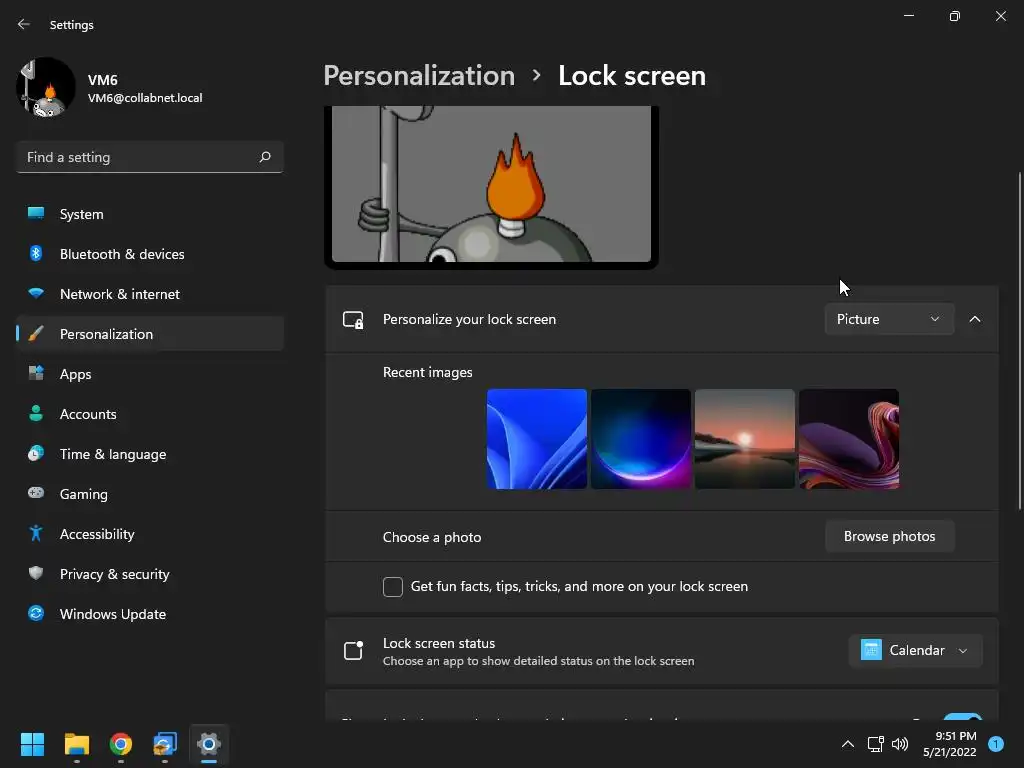Click the Windows Update sync icon

pos(36,613)
